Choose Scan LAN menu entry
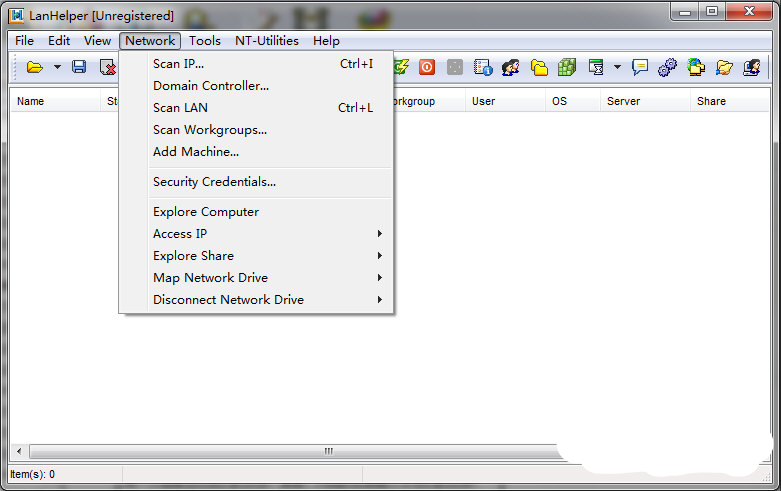 point(257,108)
